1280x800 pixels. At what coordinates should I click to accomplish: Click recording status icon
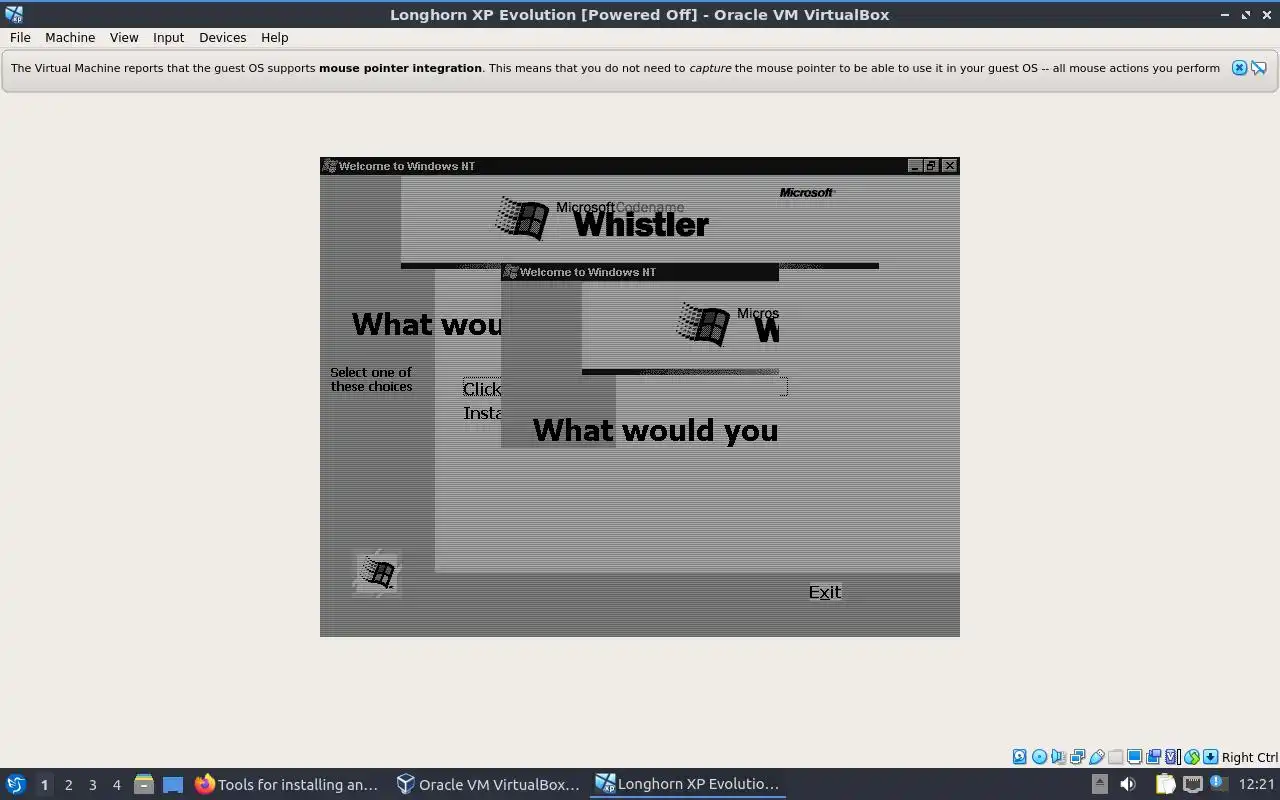(1153, 757)
